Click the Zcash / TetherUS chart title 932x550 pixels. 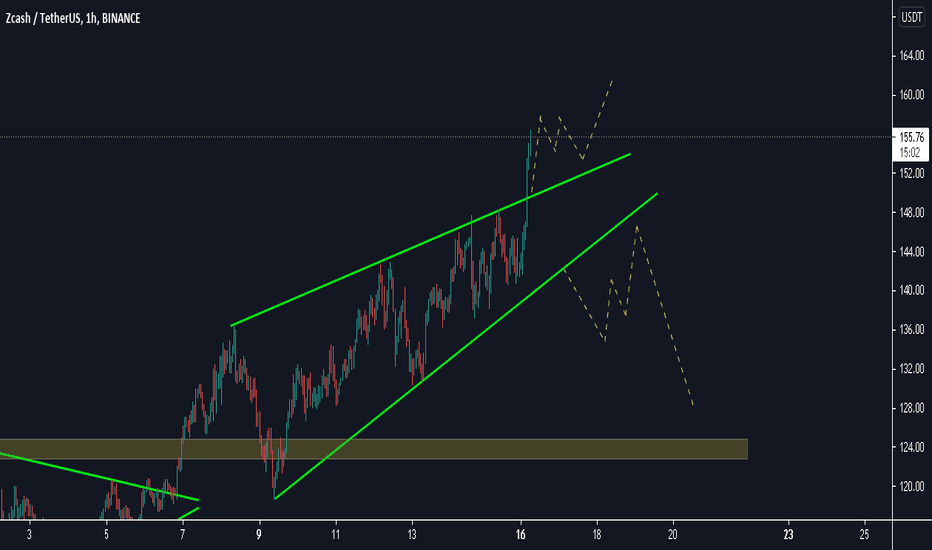(x=73, y=18)
